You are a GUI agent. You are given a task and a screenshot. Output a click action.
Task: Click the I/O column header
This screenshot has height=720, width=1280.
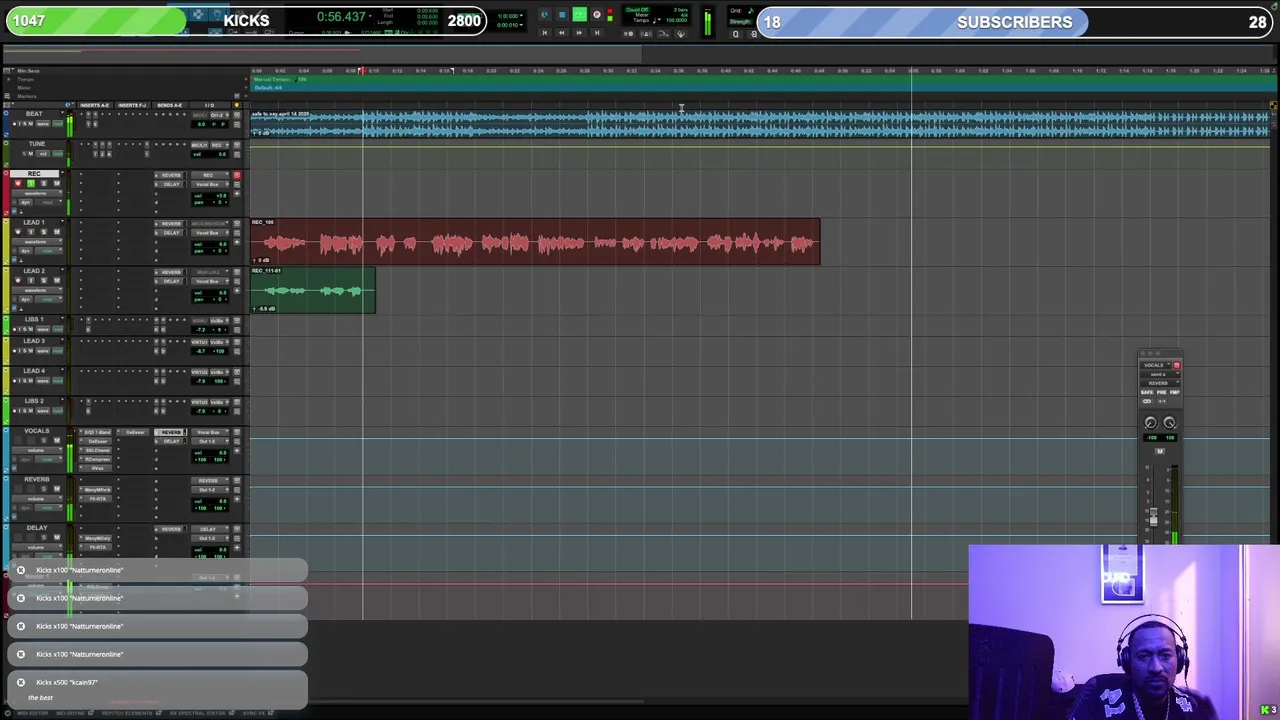[x=209, y=105]
